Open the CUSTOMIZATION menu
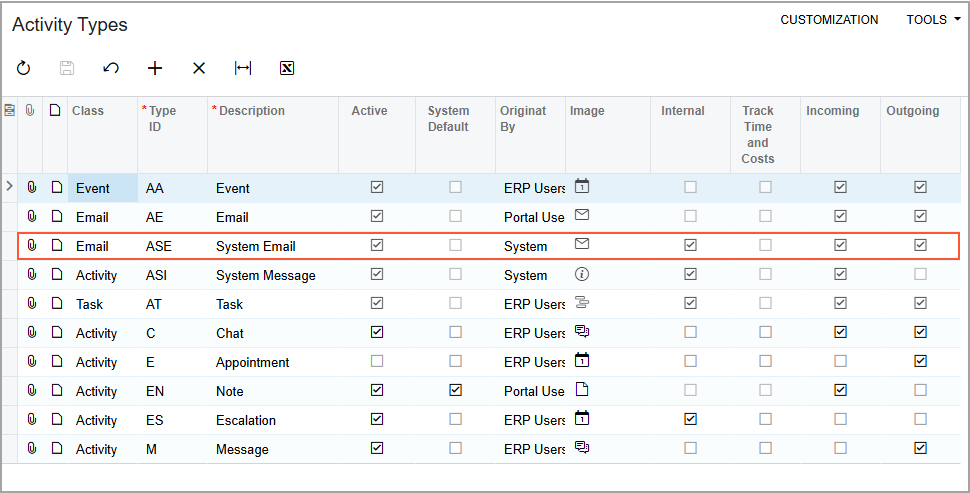 click(829, 20)
